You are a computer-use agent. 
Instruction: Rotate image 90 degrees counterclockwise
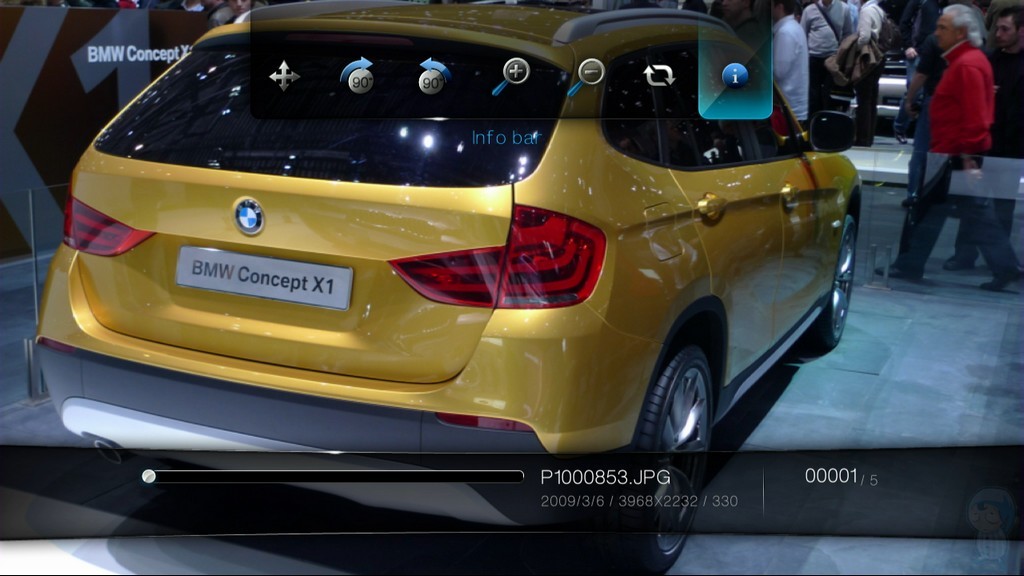coord(434,76)
